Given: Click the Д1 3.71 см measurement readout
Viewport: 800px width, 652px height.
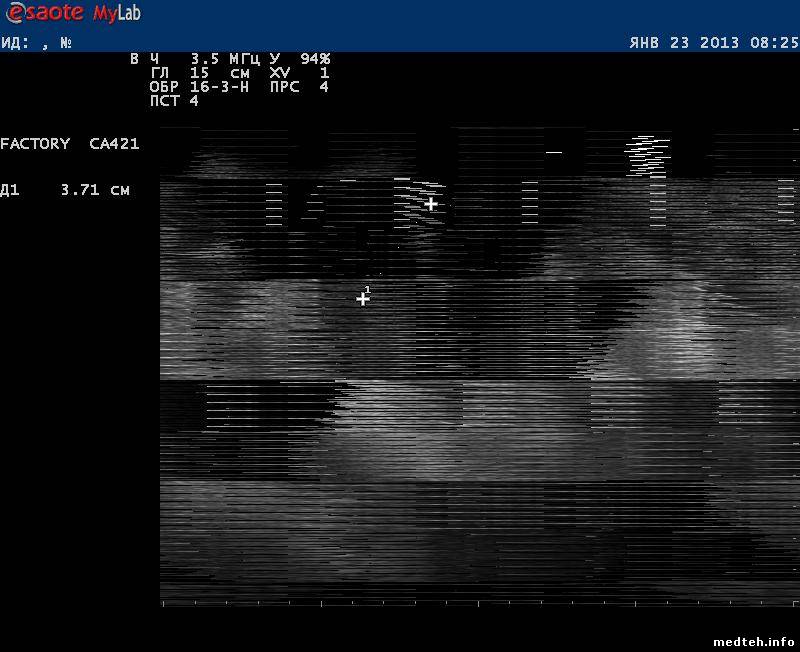Looking at the screenshot, I should 65,190.
